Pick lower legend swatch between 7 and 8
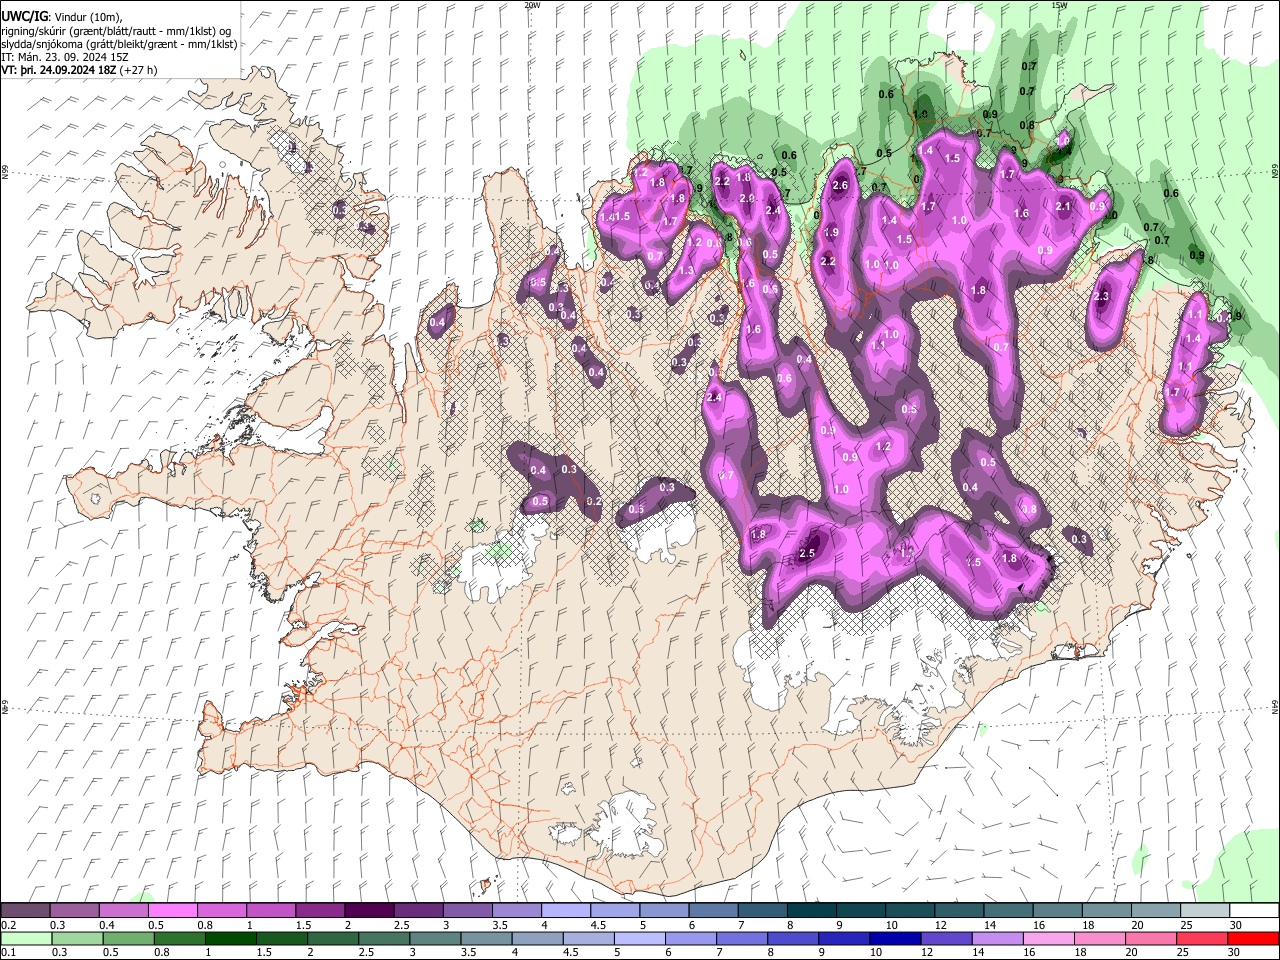The image size is (1280, 960). point(741,938)
